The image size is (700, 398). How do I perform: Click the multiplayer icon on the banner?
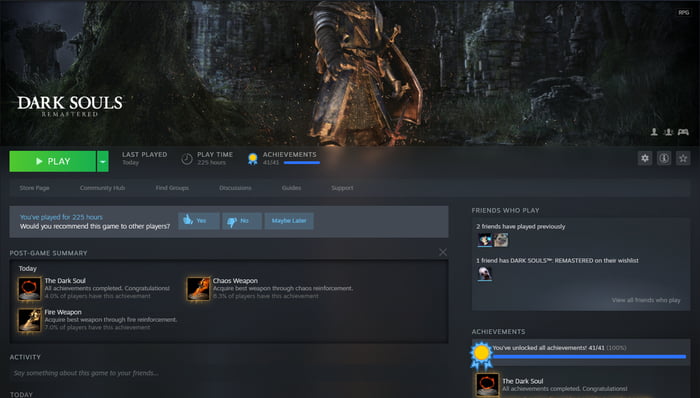pos(668,132)
